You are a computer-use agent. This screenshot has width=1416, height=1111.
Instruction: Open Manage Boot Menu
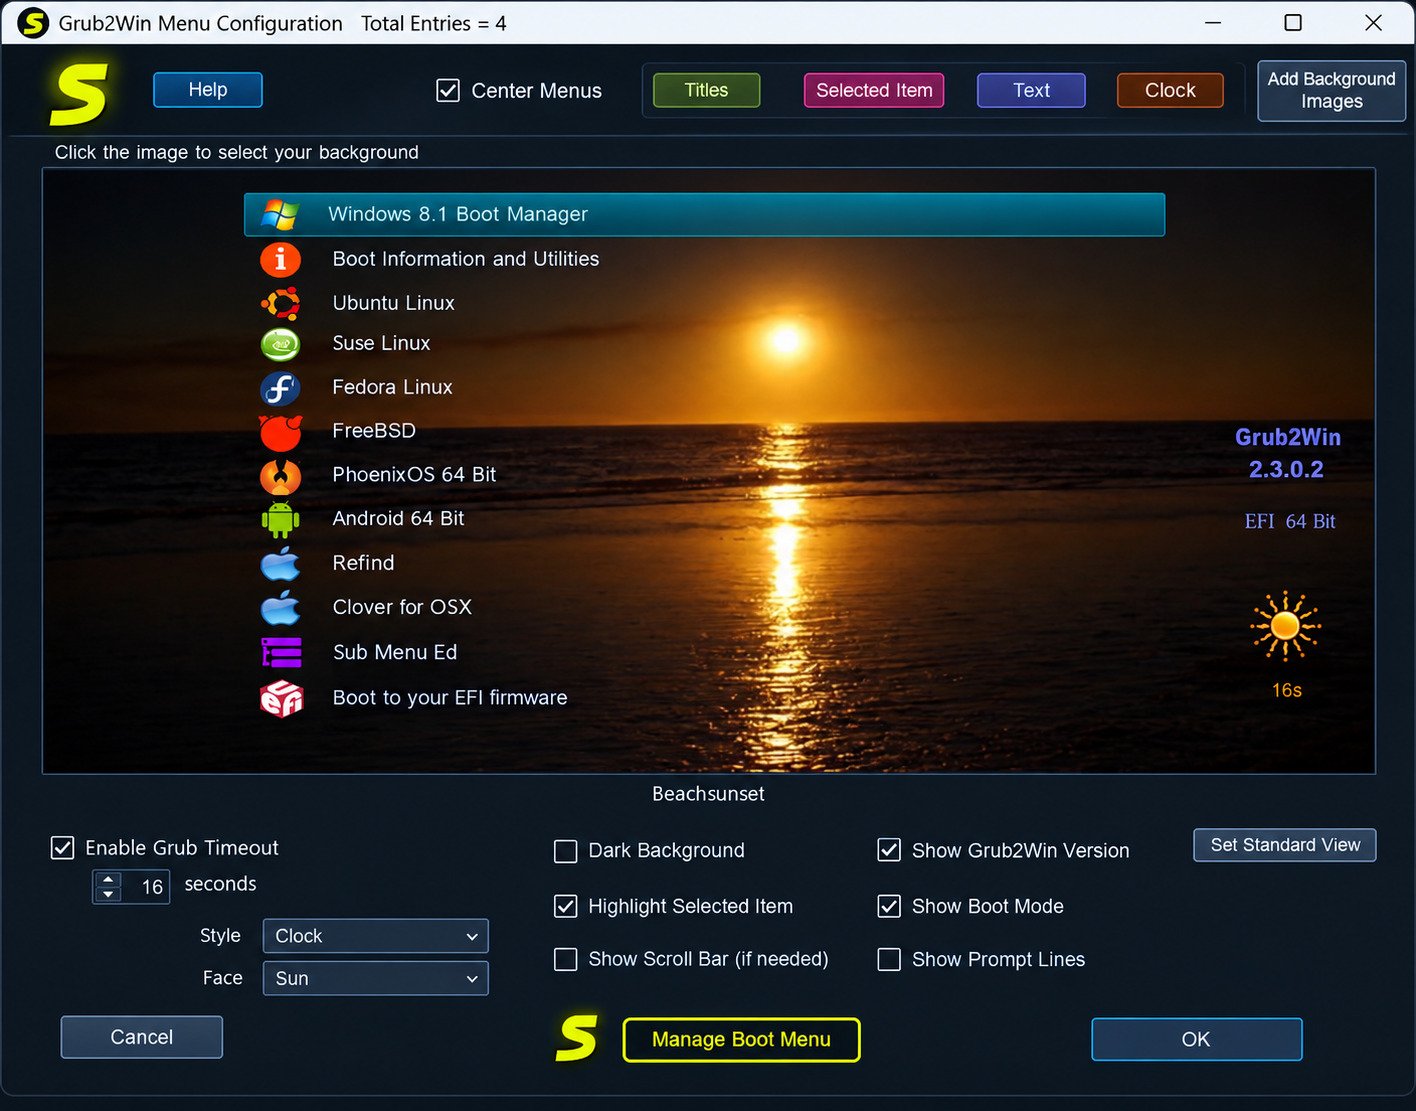[x=741, y=1040]
